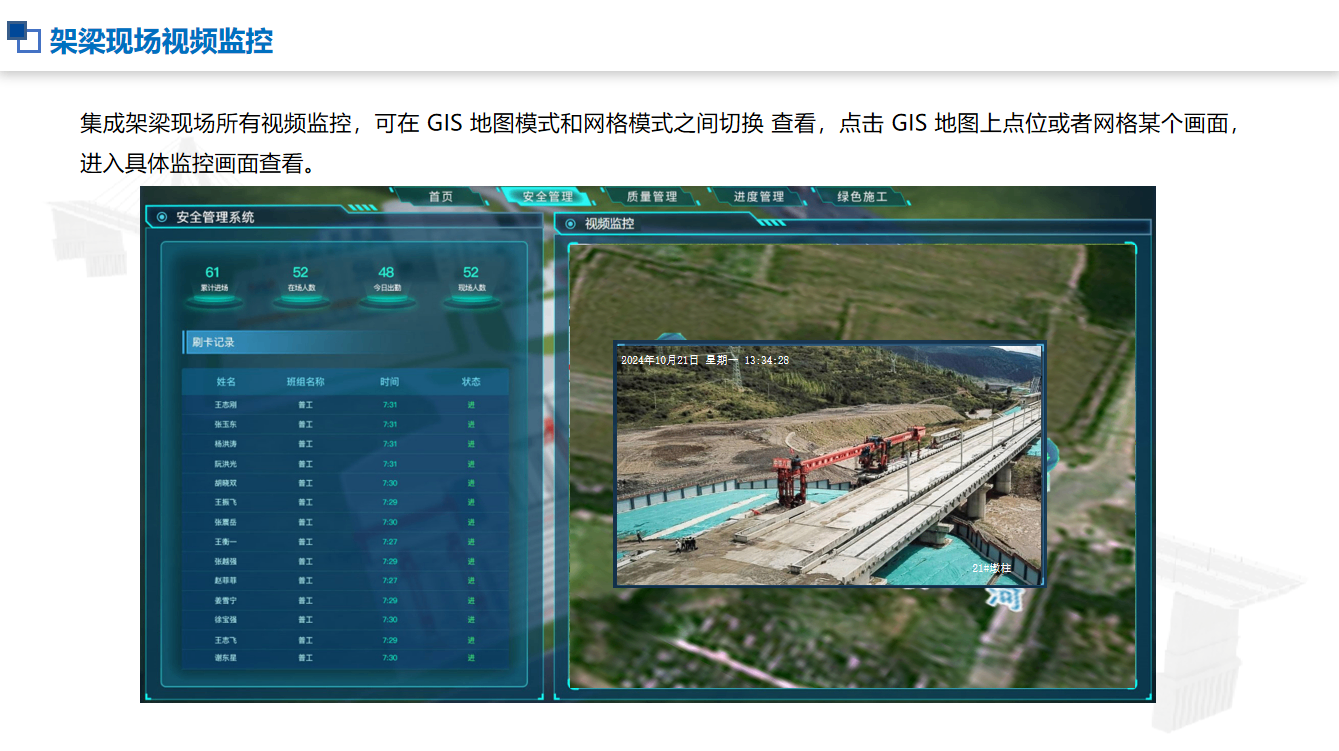Click the video timestamp 2024年10月21日 星期一 13:34:28

[705, 360]
